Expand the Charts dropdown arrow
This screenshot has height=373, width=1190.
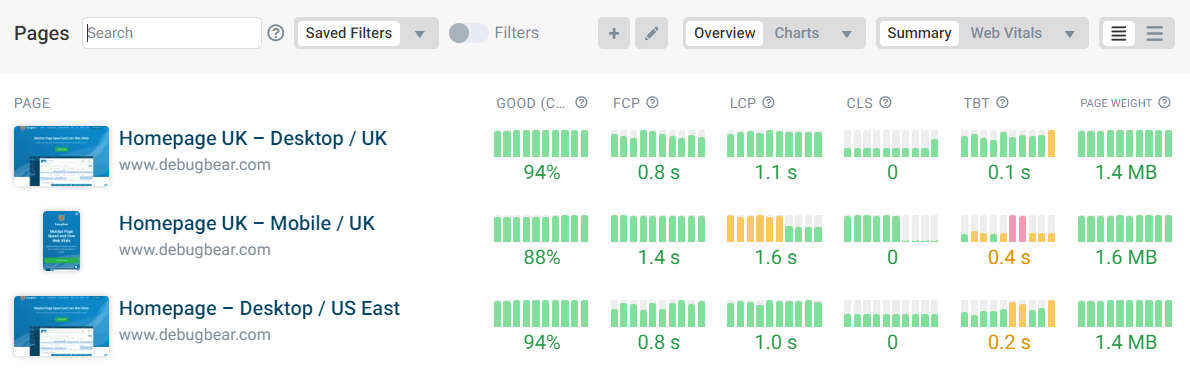pos(847,33)
